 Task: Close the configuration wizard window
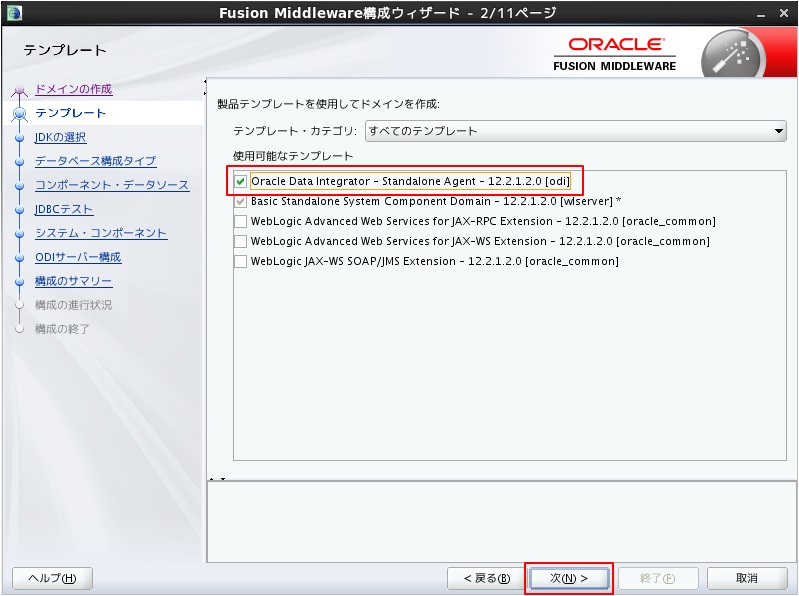pos(784,13)
